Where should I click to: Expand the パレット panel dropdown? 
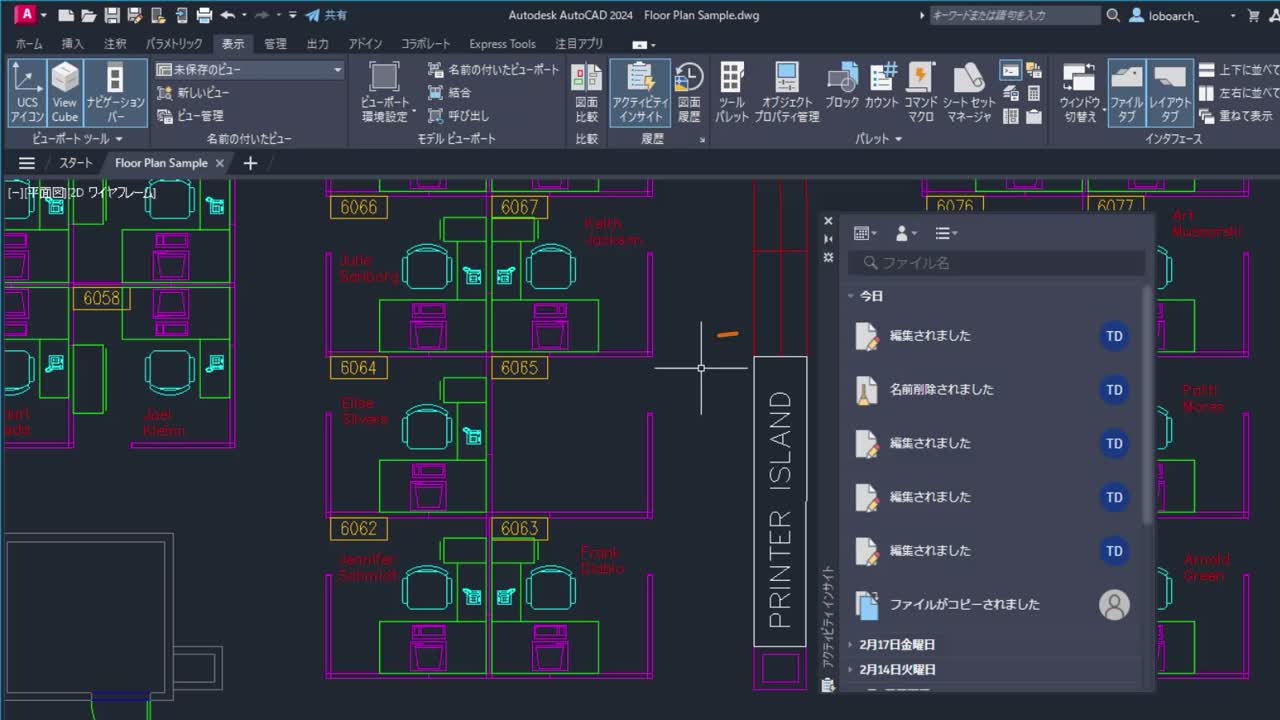879,139
